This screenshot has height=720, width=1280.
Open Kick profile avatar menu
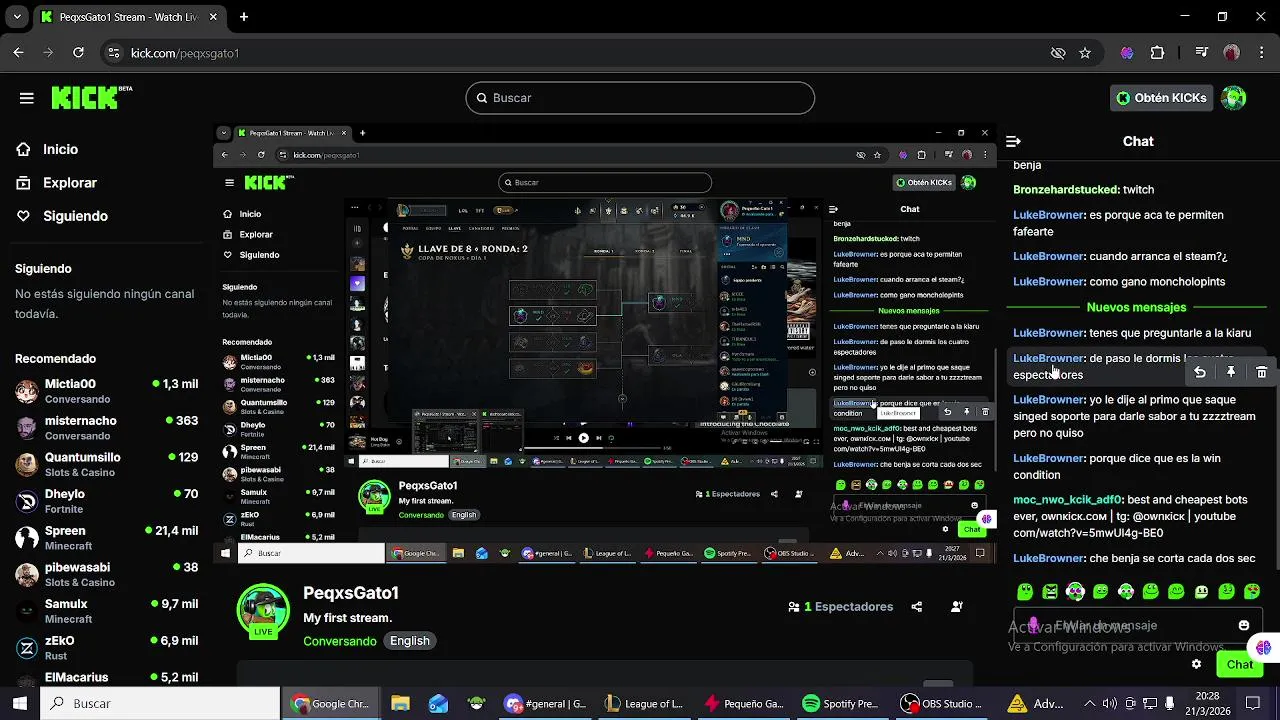(1234, 98)
